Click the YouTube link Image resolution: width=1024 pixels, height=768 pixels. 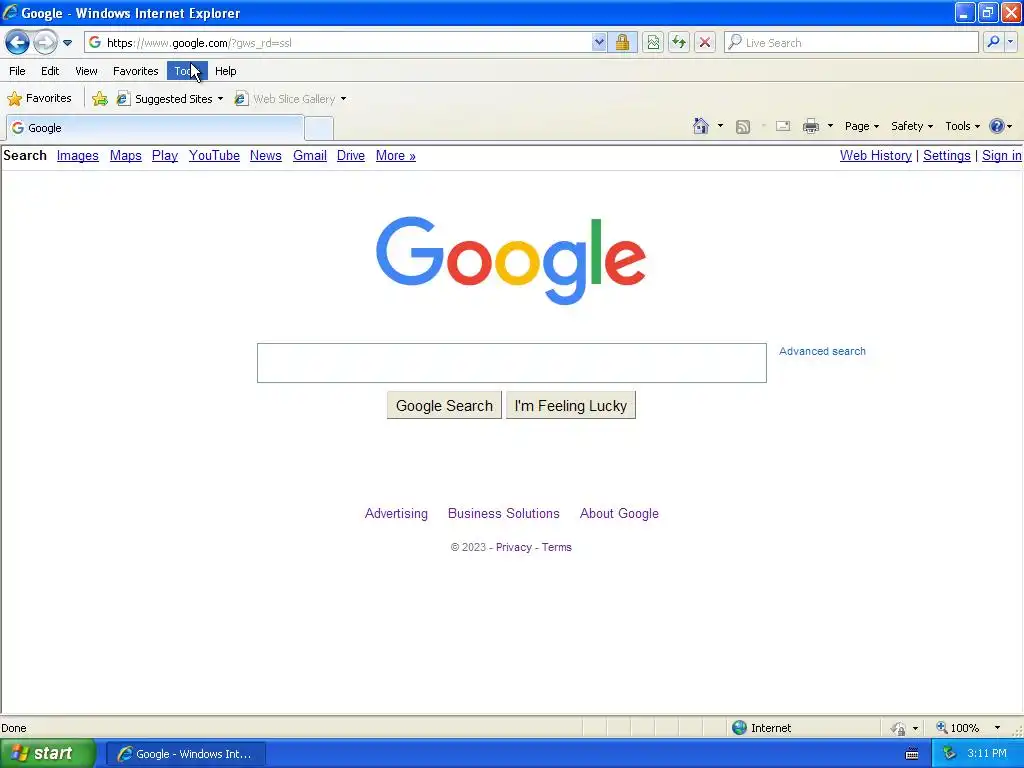point(214,155)
